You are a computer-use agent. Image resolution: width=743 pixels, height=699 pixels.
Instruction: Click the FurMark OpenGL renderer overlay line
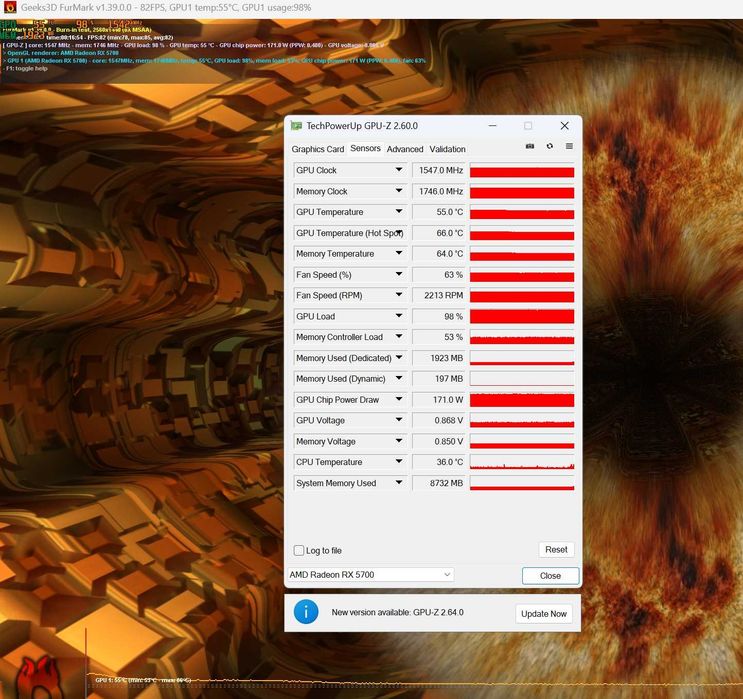pos(61,53)
